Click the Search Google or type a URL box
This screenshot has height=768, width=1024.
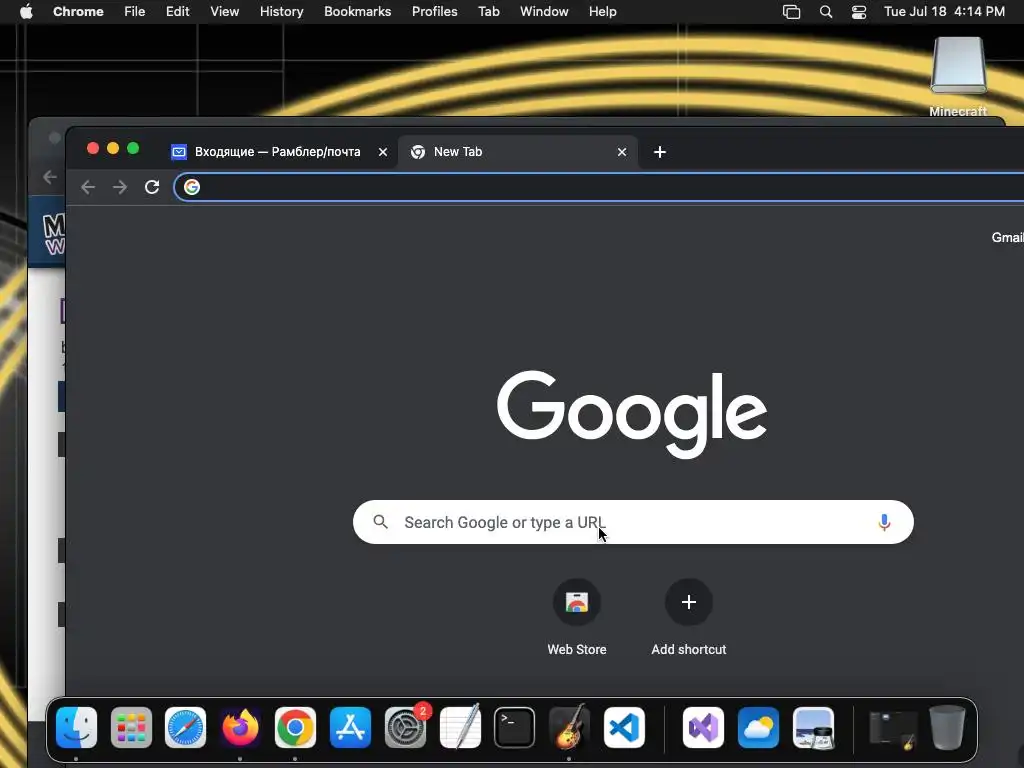tap(633, 522)
